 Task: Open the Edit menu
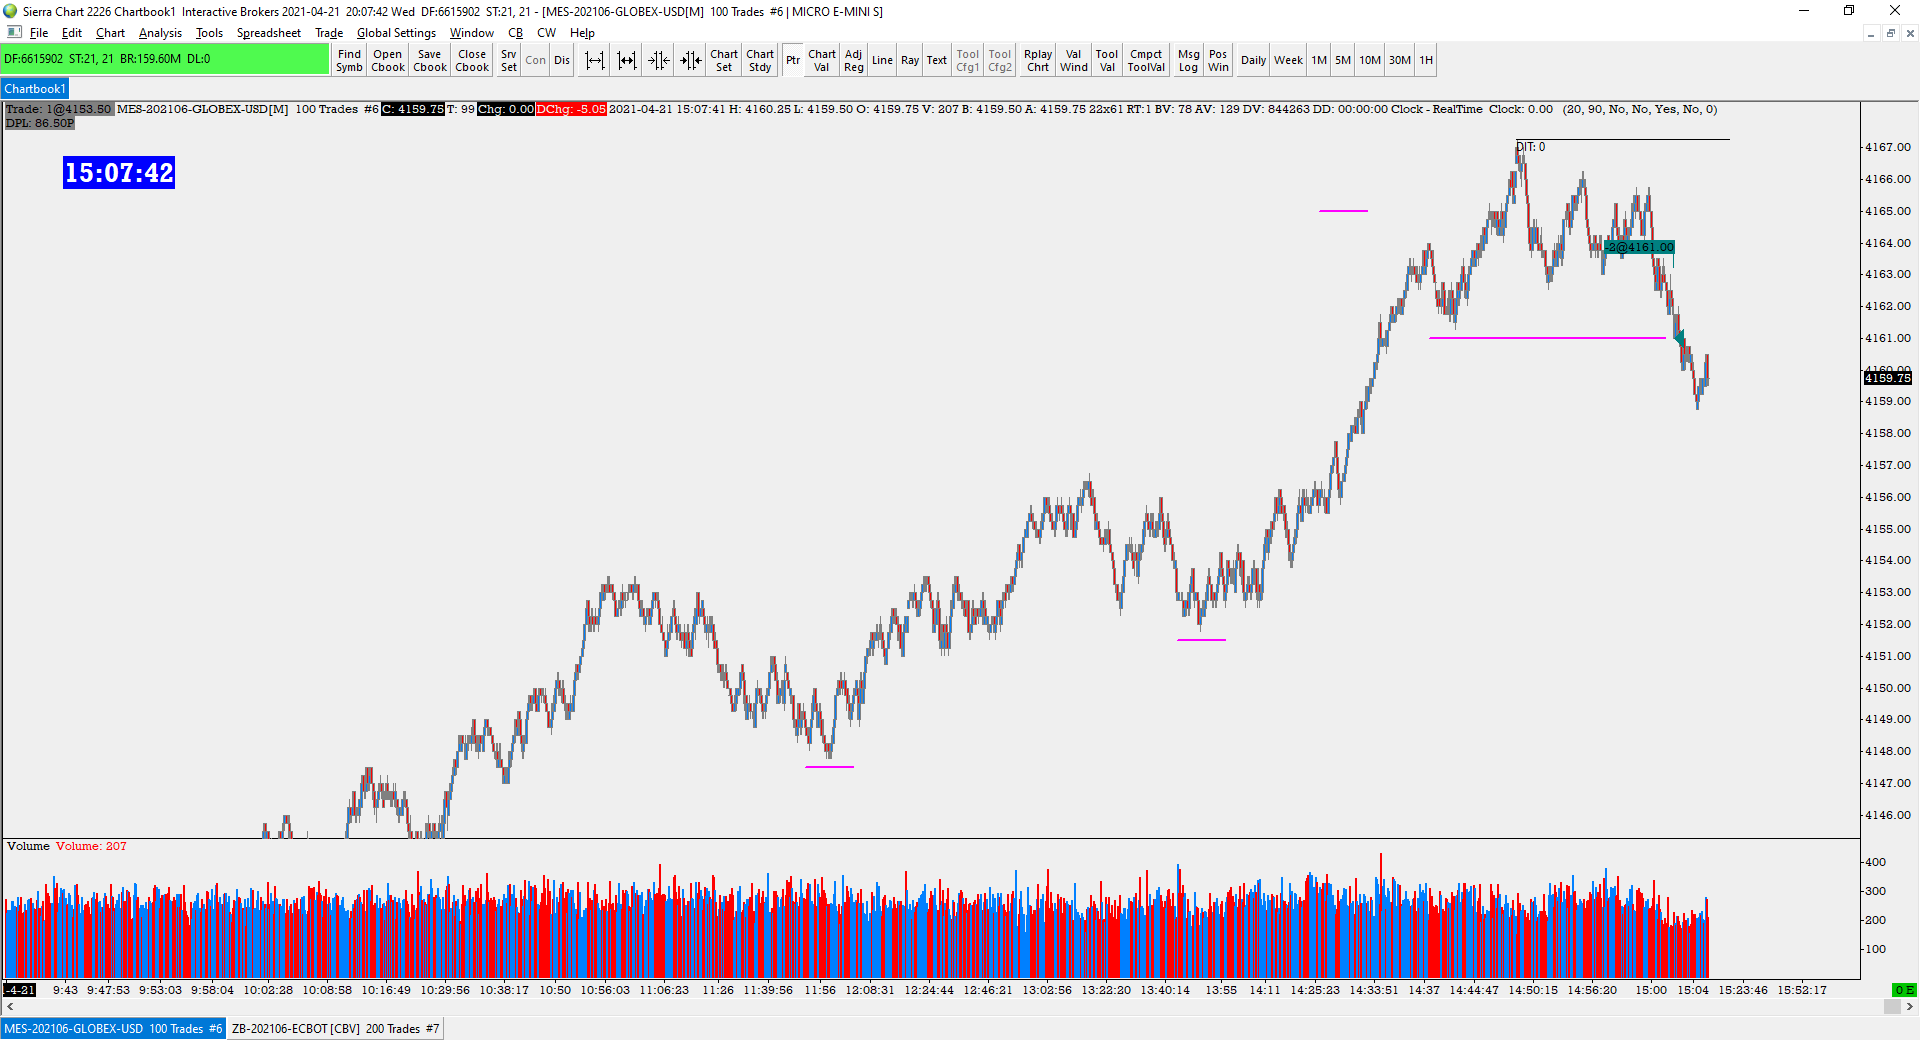[72, 33]
